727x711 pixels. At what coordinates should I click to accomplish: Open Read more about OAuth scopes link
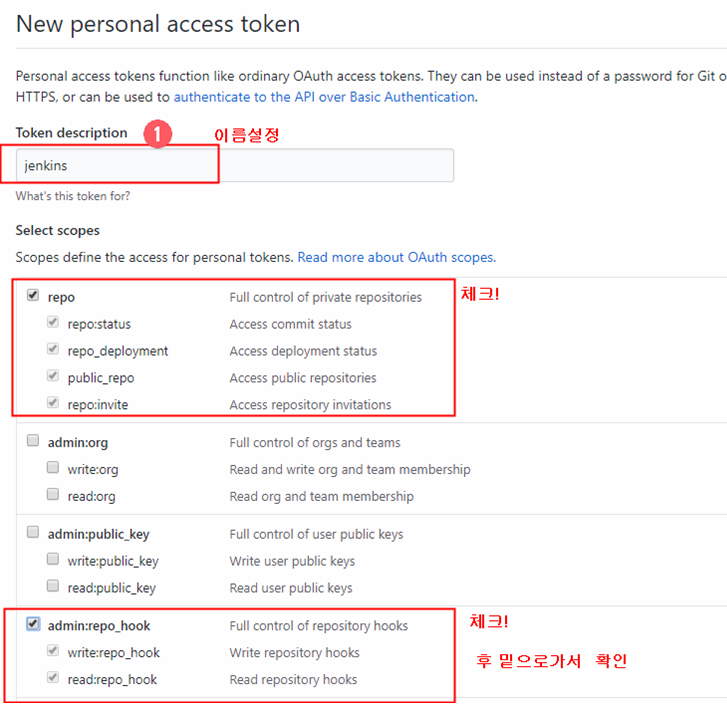(x=396, y=257)
